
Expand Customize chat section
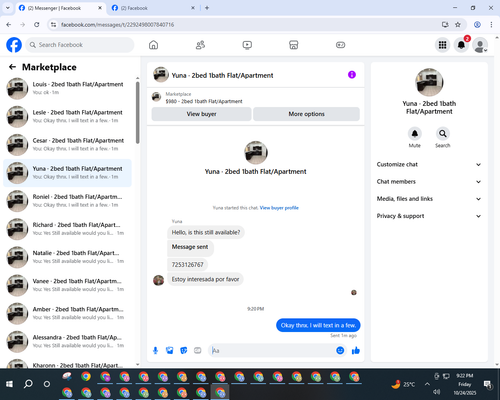point(429,164)
